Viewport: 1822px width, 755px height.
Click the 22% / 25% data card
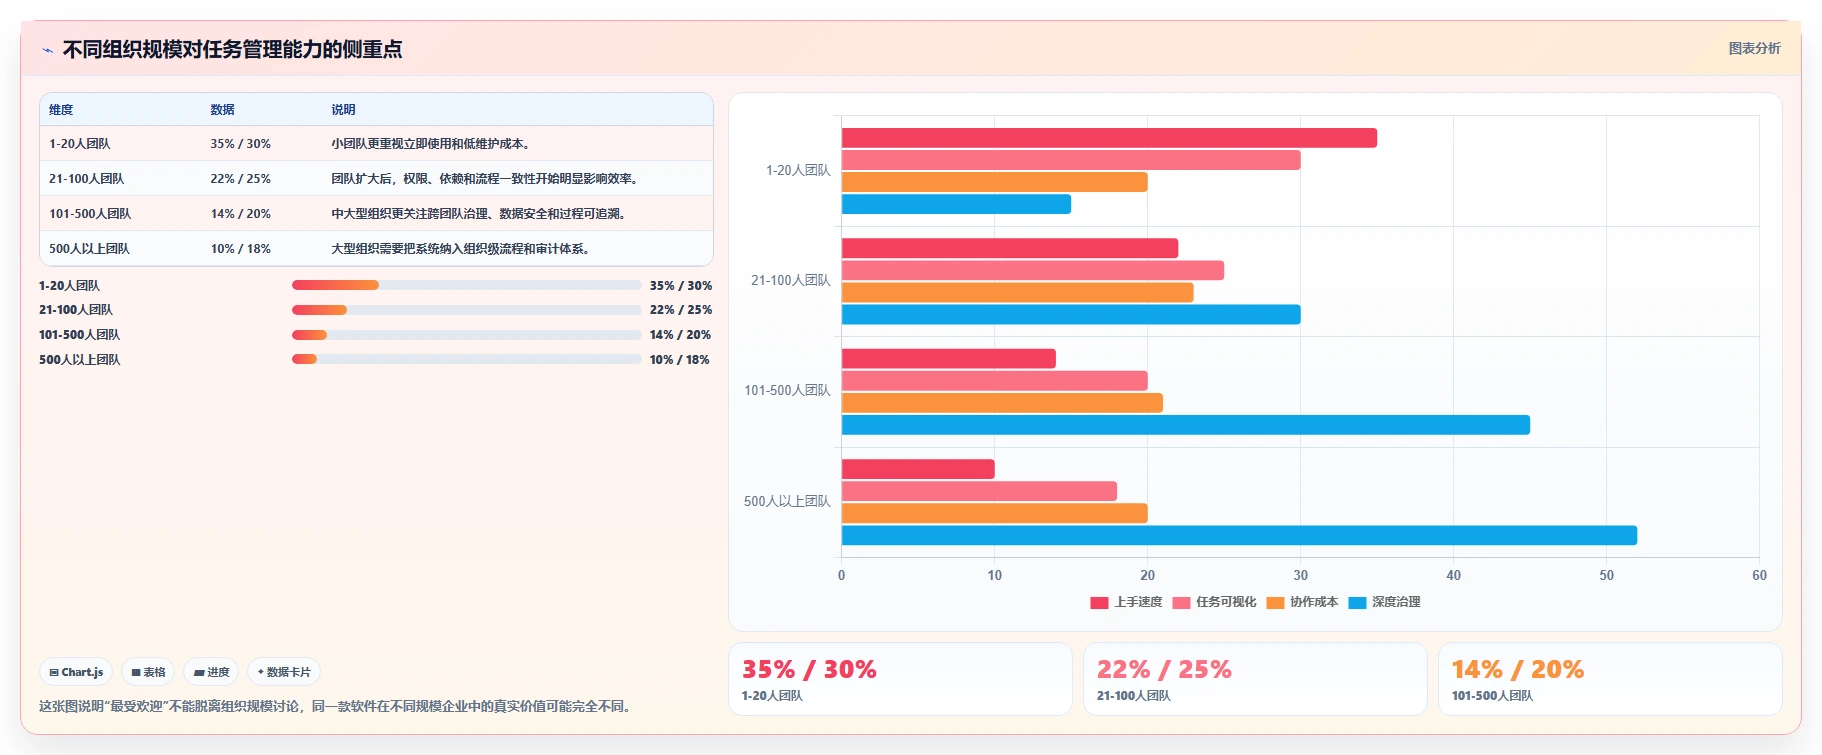coord(1255,679)
